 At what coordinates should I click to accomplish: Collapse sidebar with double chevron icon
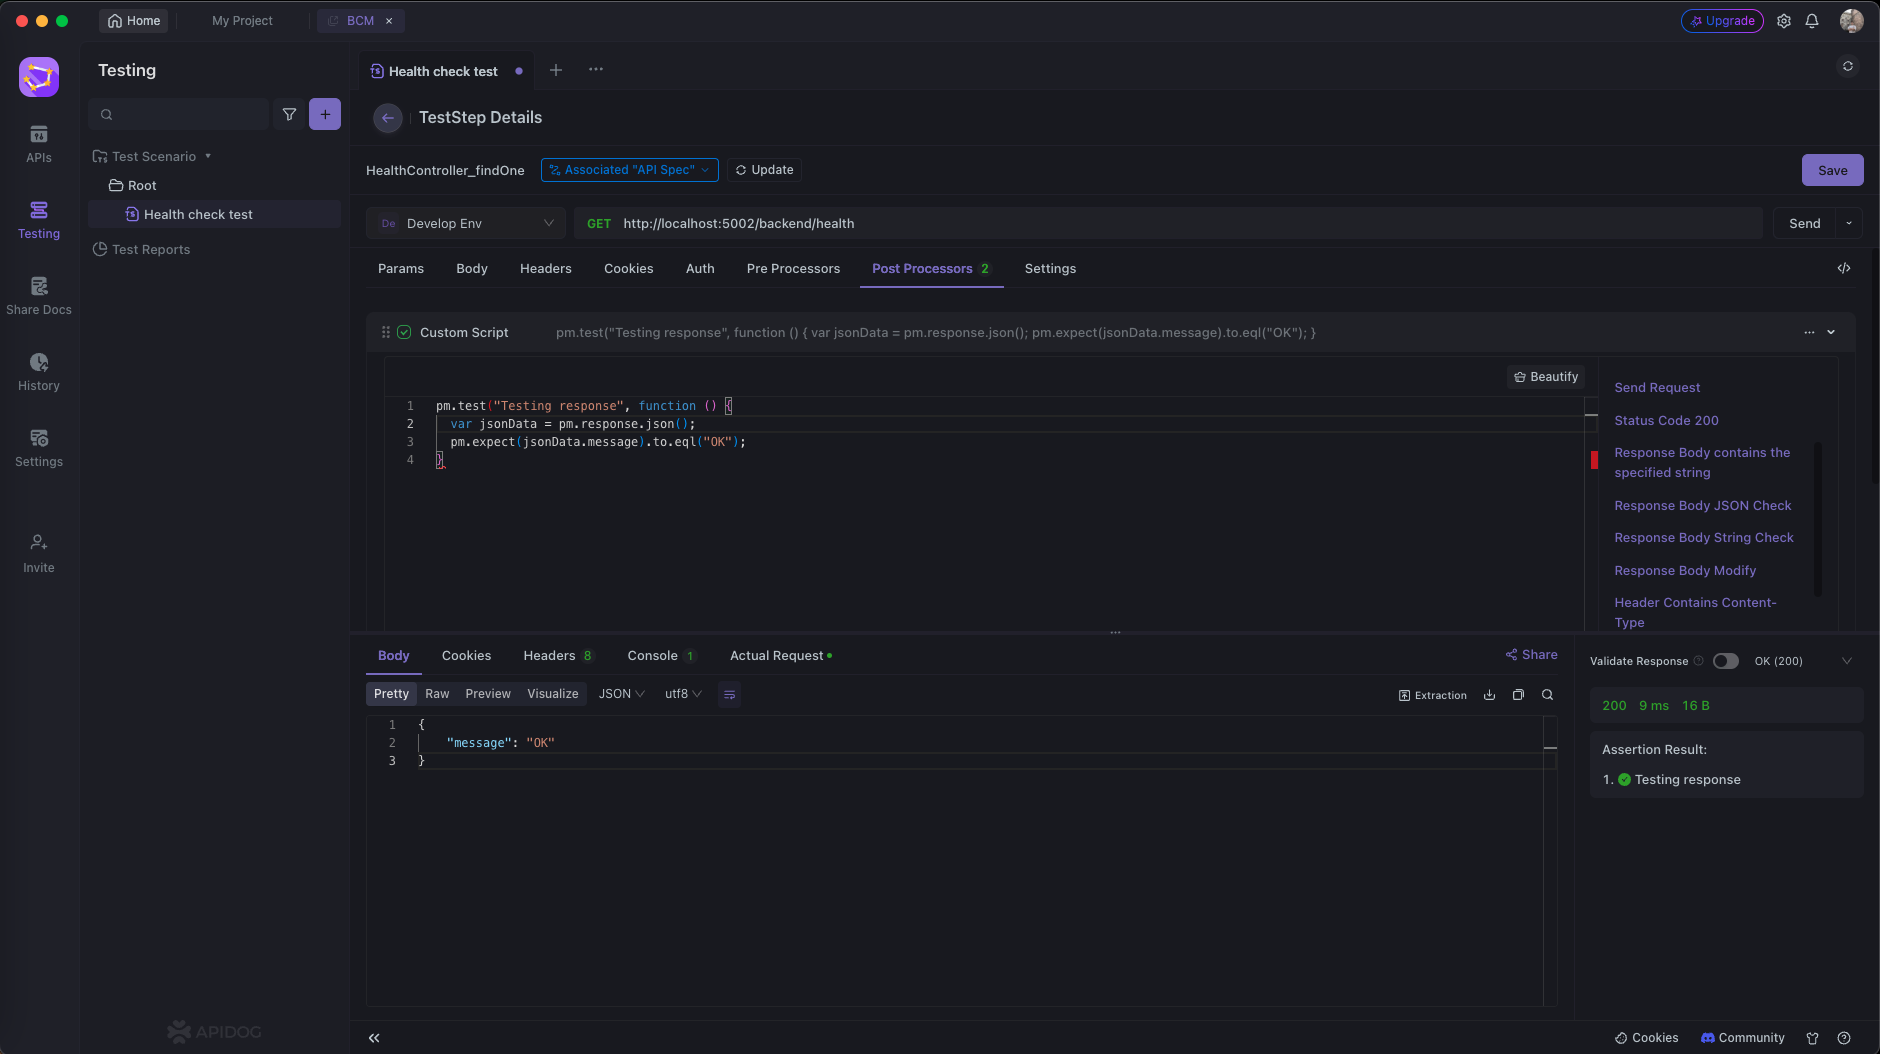374,1038
